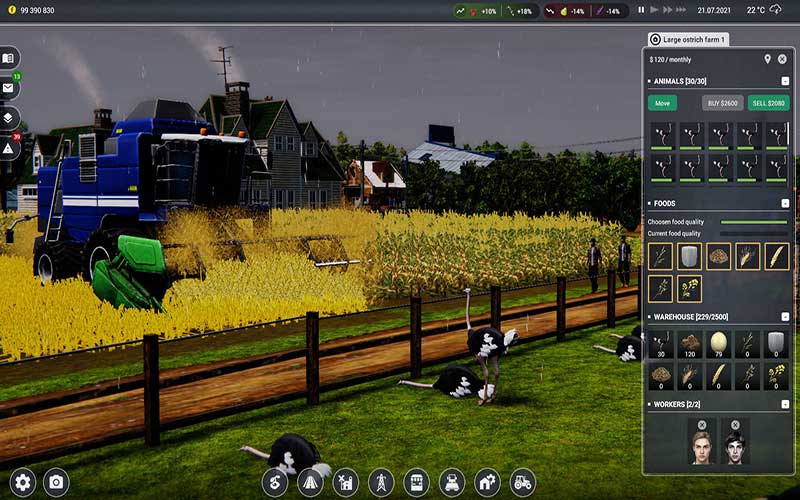Open the warning alerts icon

pyautogui.click(x=9, y=148)
